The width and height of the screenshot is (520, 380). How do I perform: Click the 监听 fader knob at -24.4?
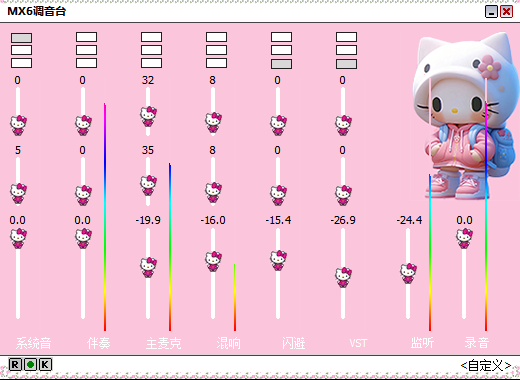(408, 273)
